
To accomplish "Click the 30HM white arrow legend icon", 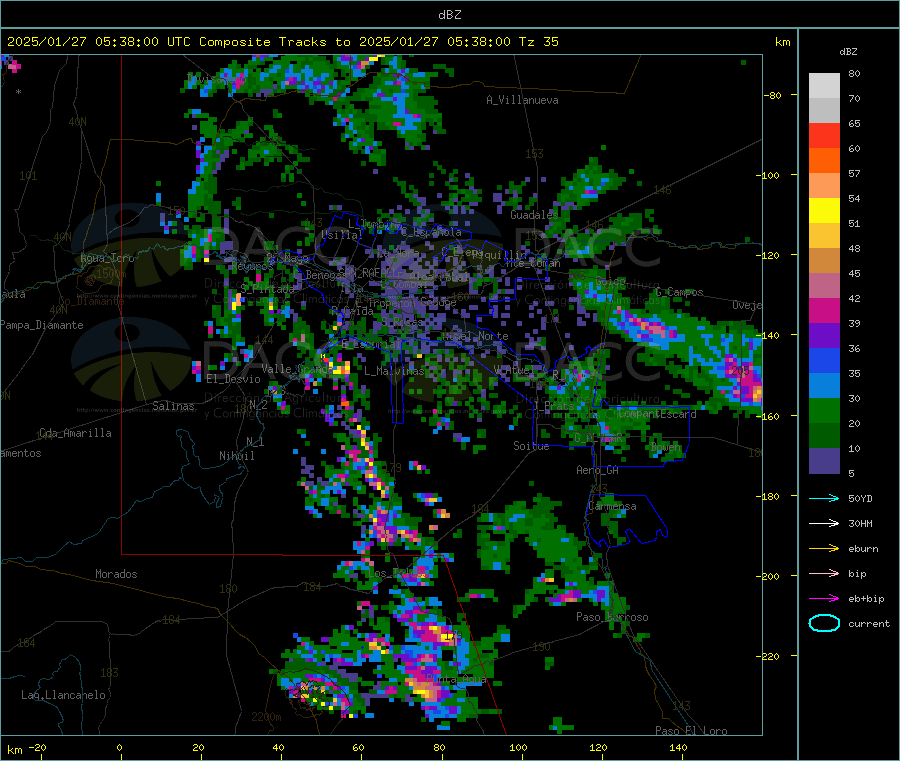I will (x=824, y=523).
